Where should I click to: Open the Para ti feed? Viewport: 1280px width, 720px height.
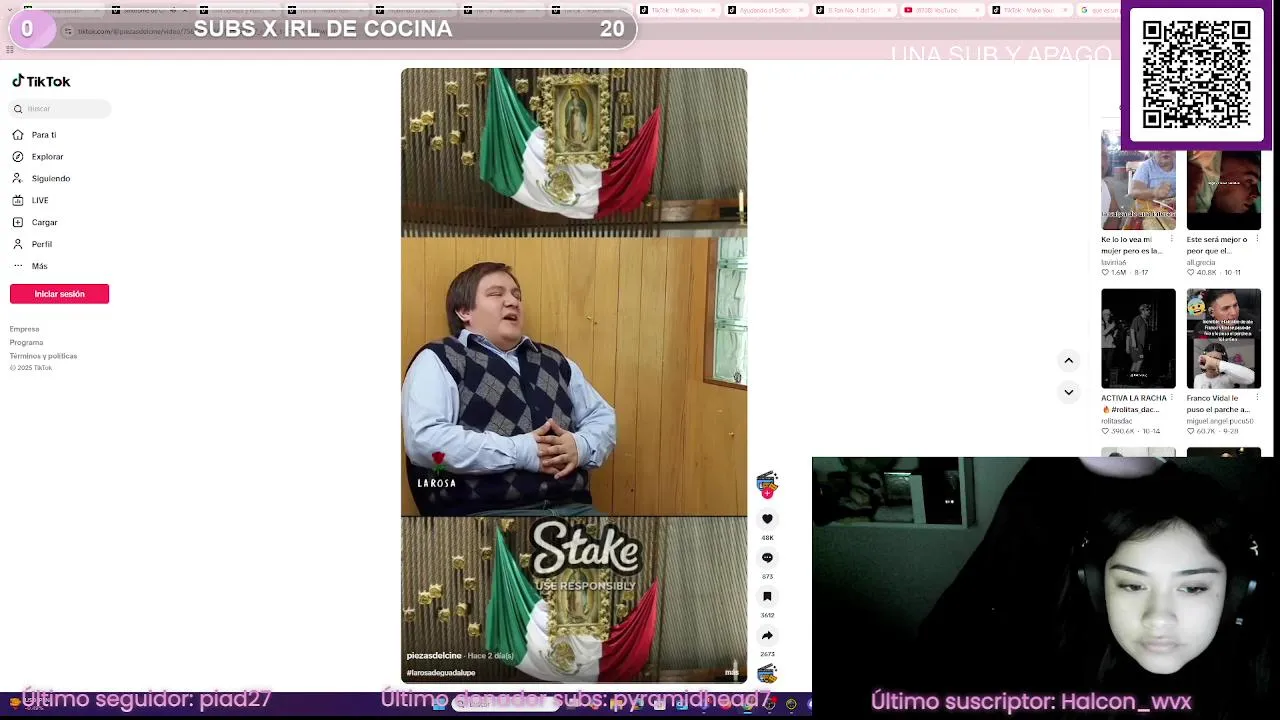(x=44, y=135)
